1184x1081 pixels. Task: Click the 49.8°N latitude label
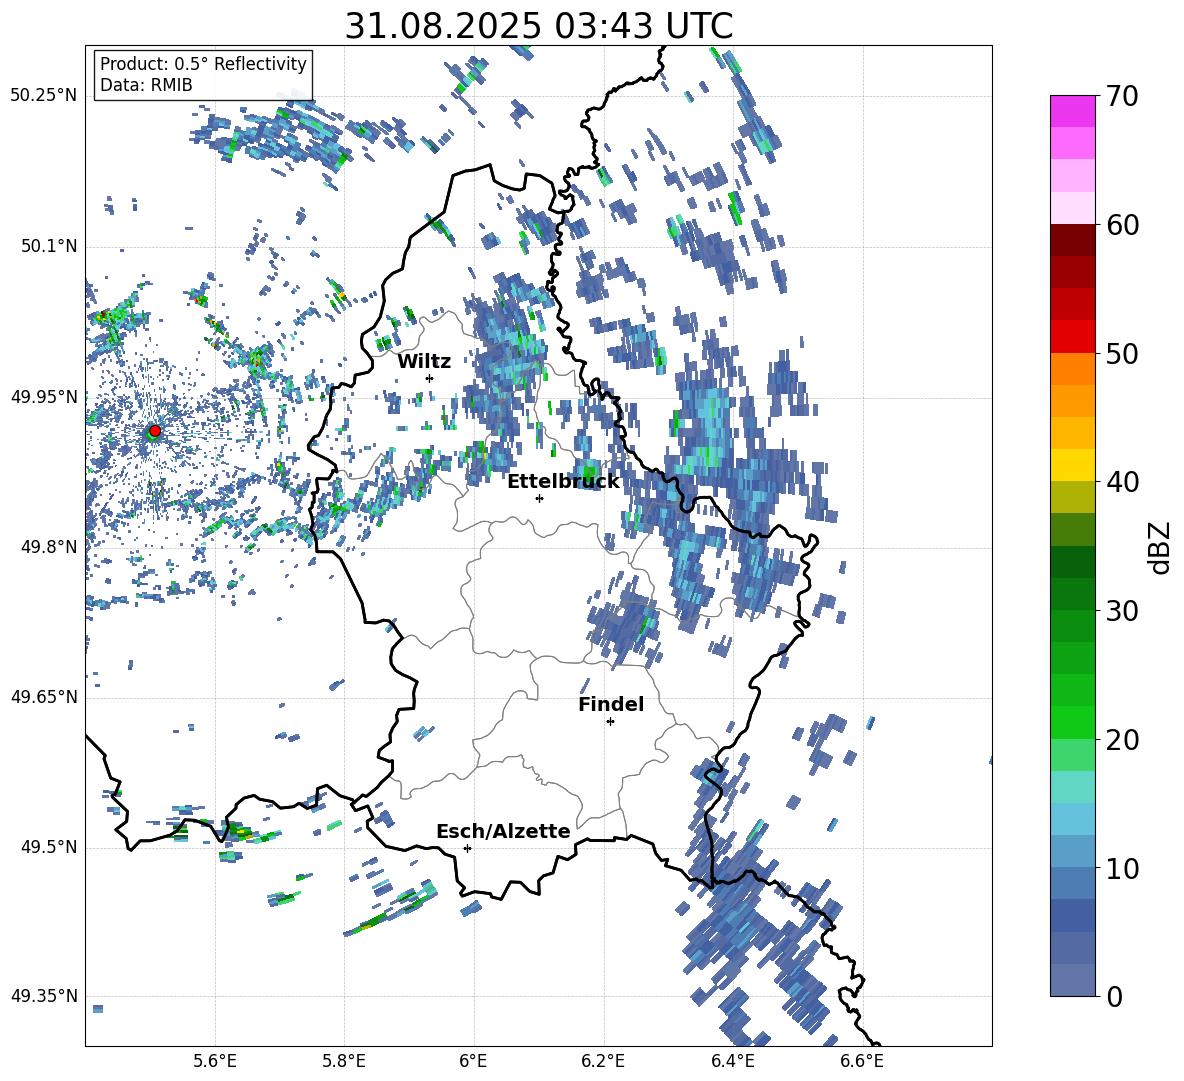pyautogui.click(x=49, y=547)
